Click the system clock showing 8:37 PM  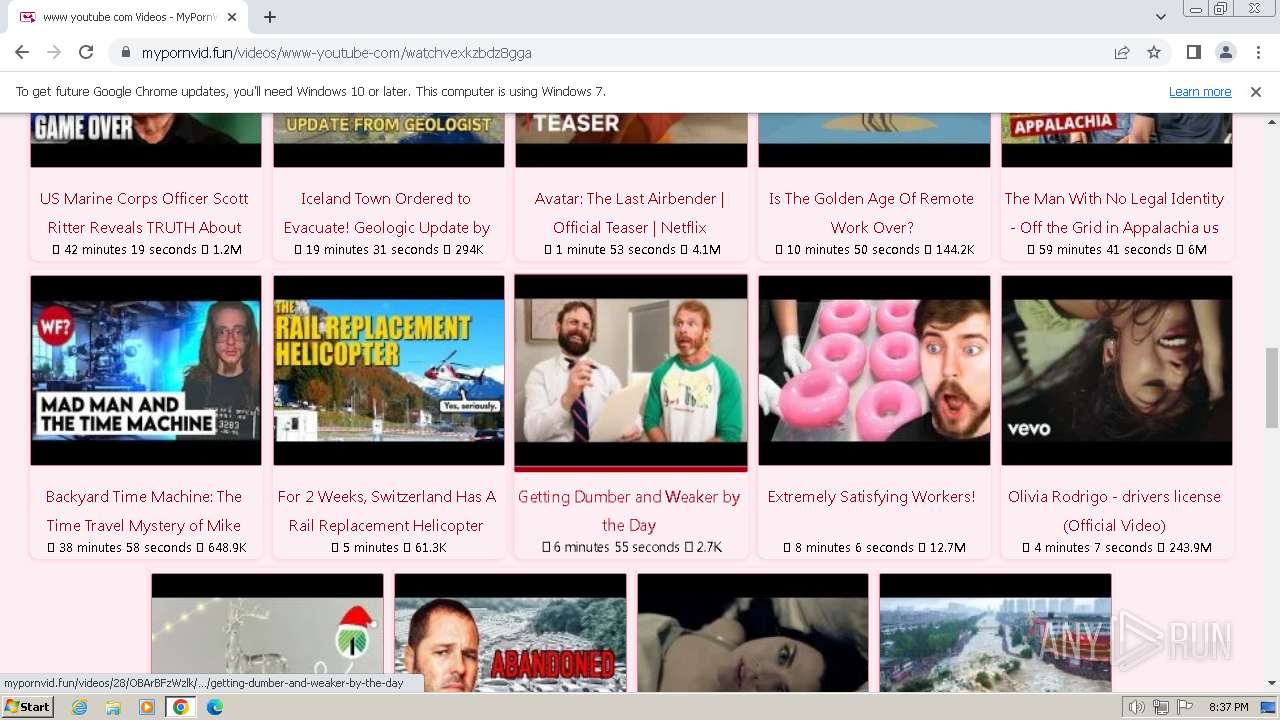click(x=1229, y=707)
